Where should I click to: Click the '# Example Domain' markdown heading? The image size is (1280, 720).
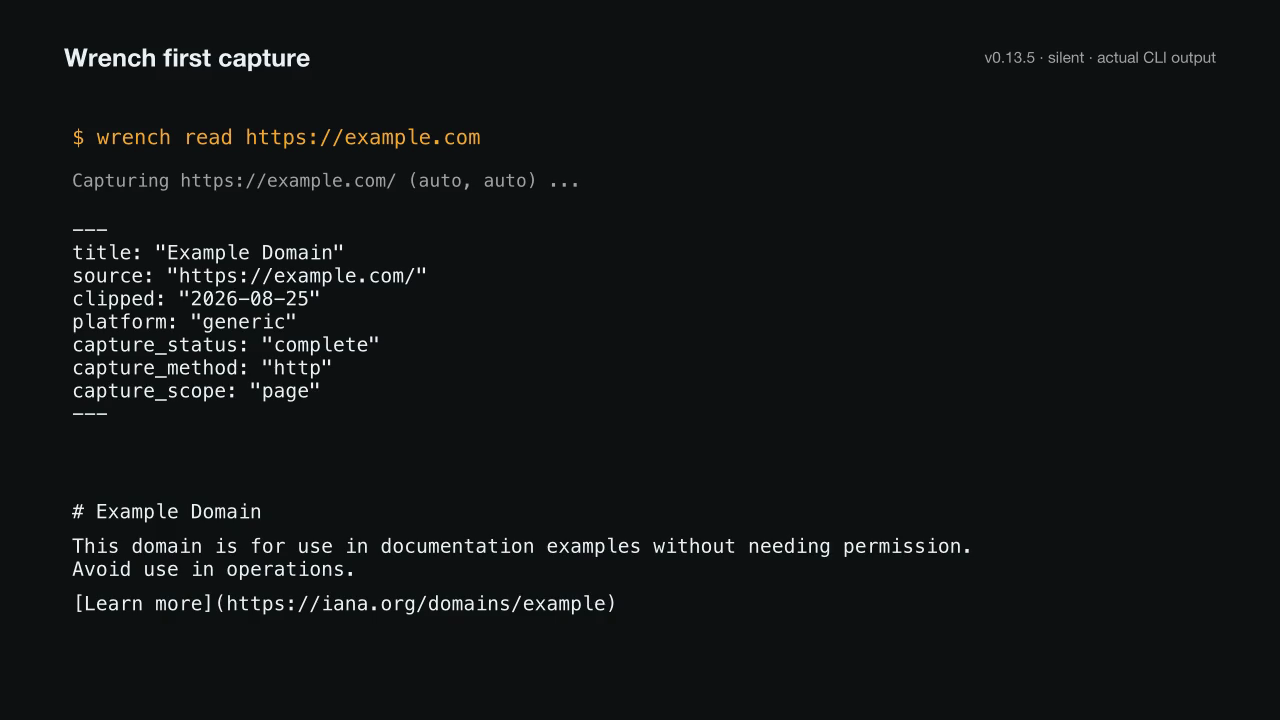tap(167, 512)
